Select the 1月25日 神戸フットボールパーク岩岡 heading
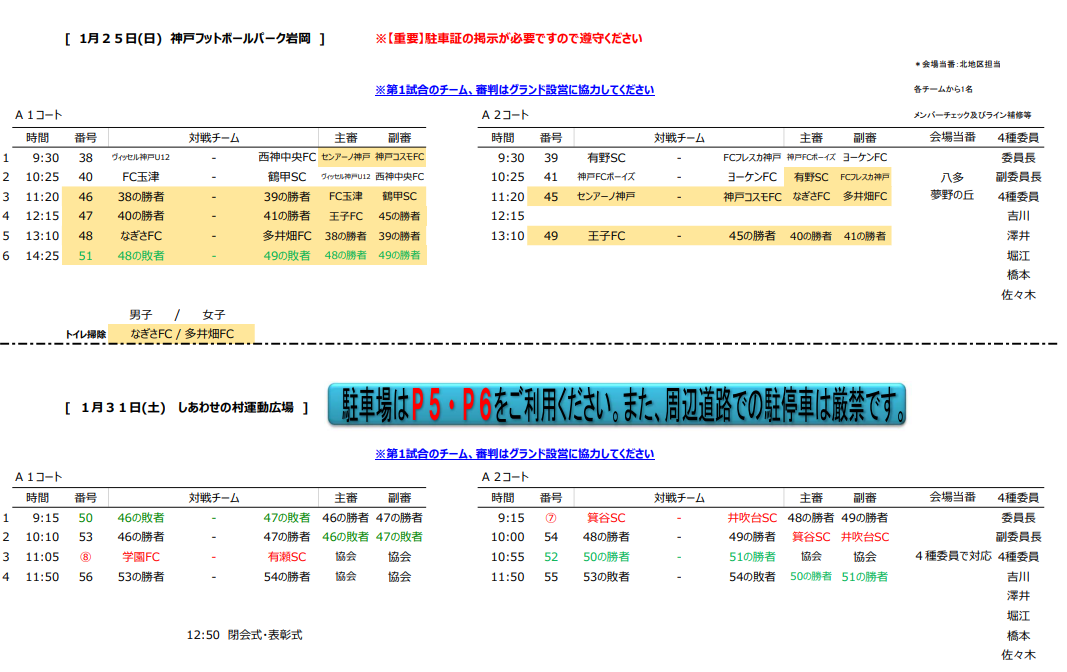The width and height of the screenshot is (1067, 672). pyautogui.click(x=195, y=39)
